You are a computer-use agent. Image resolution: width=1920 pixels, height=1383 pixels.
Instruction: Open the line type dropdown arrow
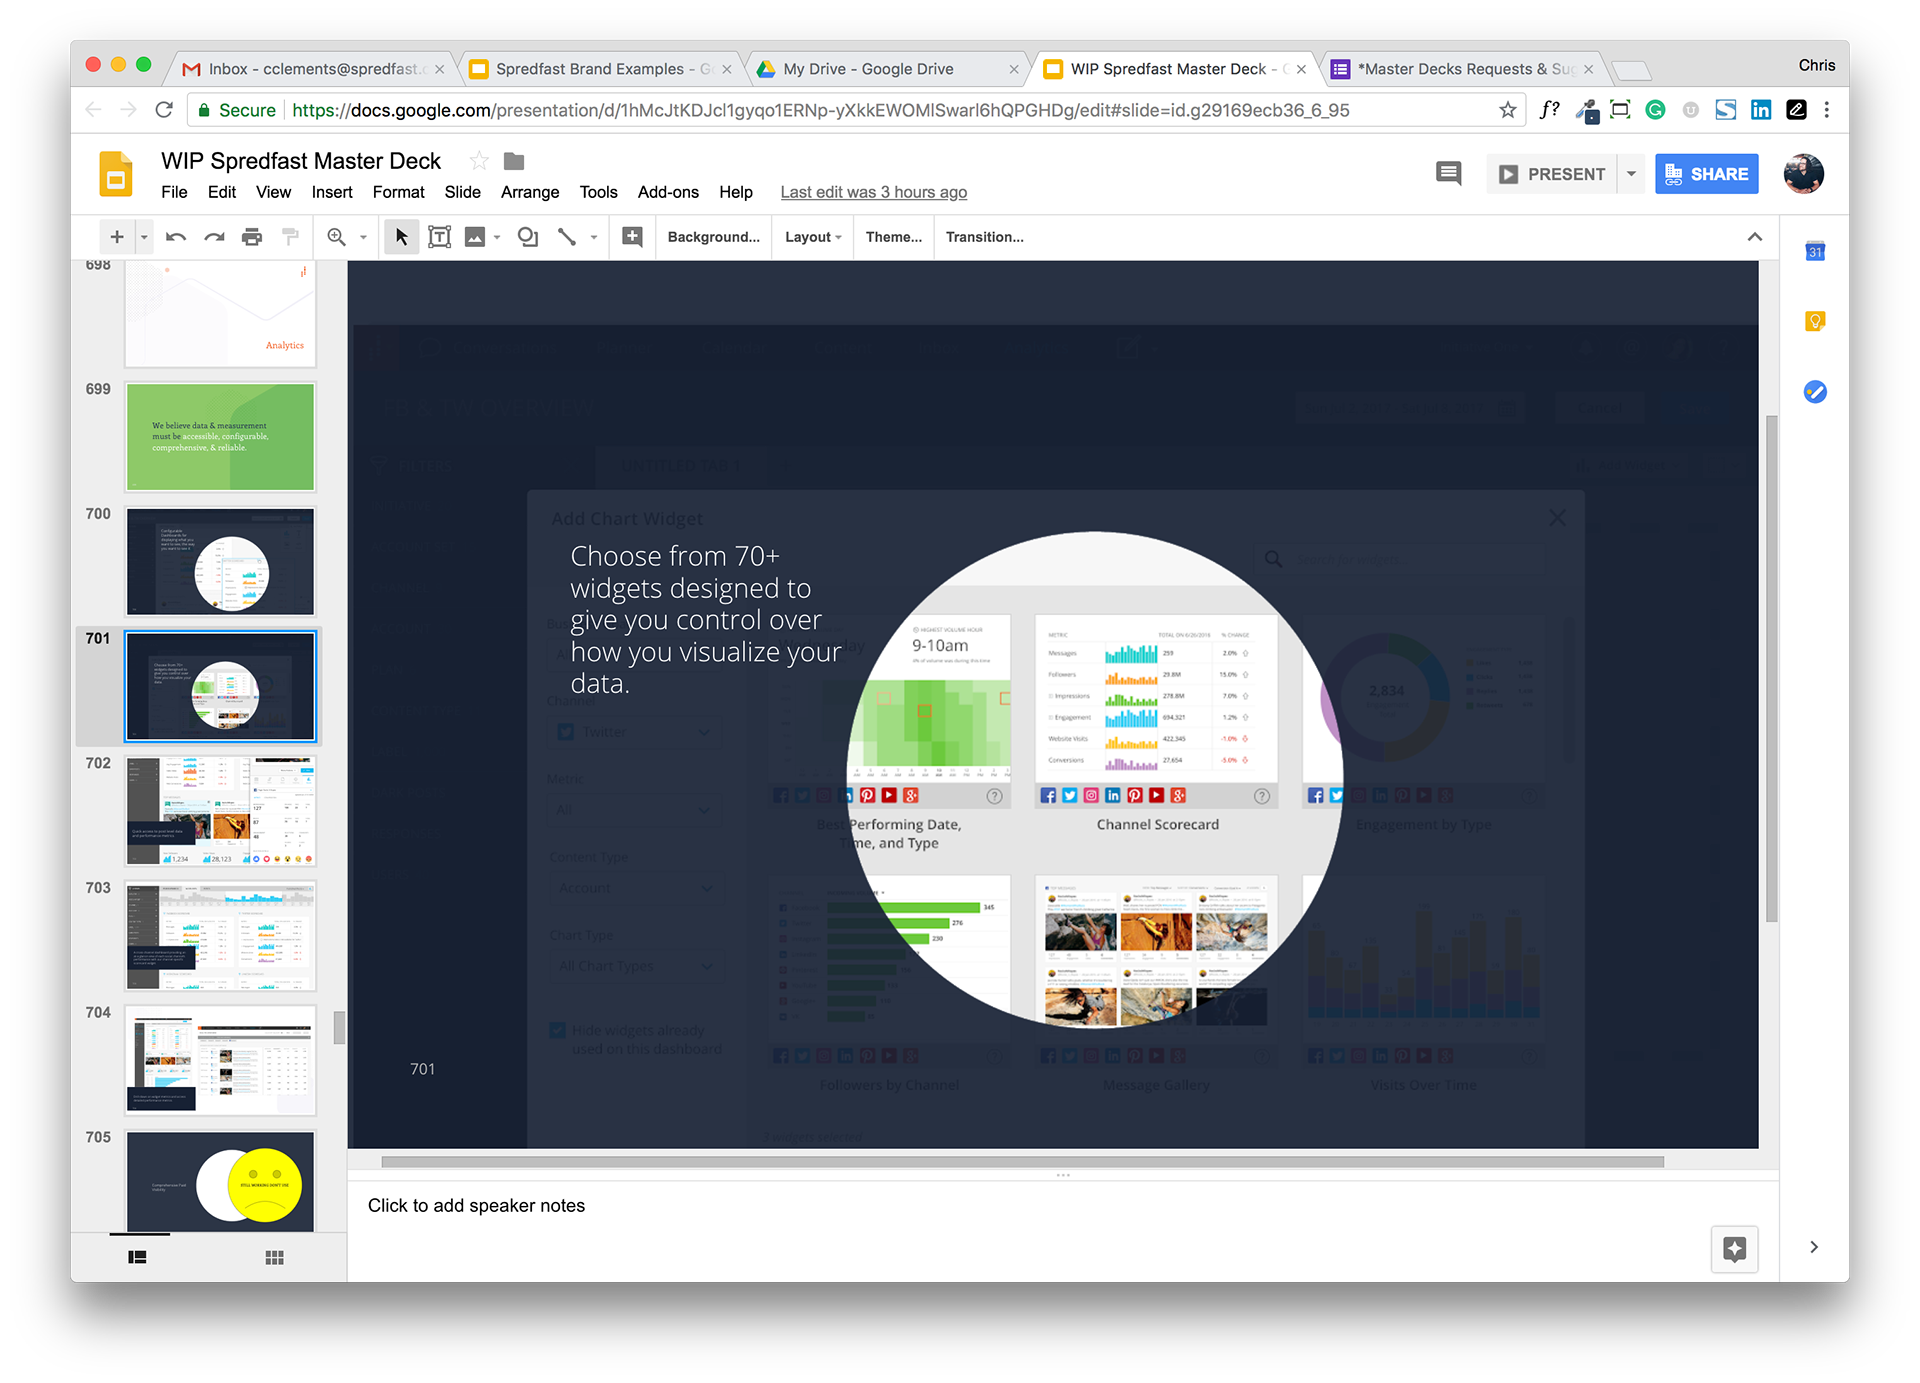(x=594, y=237)
